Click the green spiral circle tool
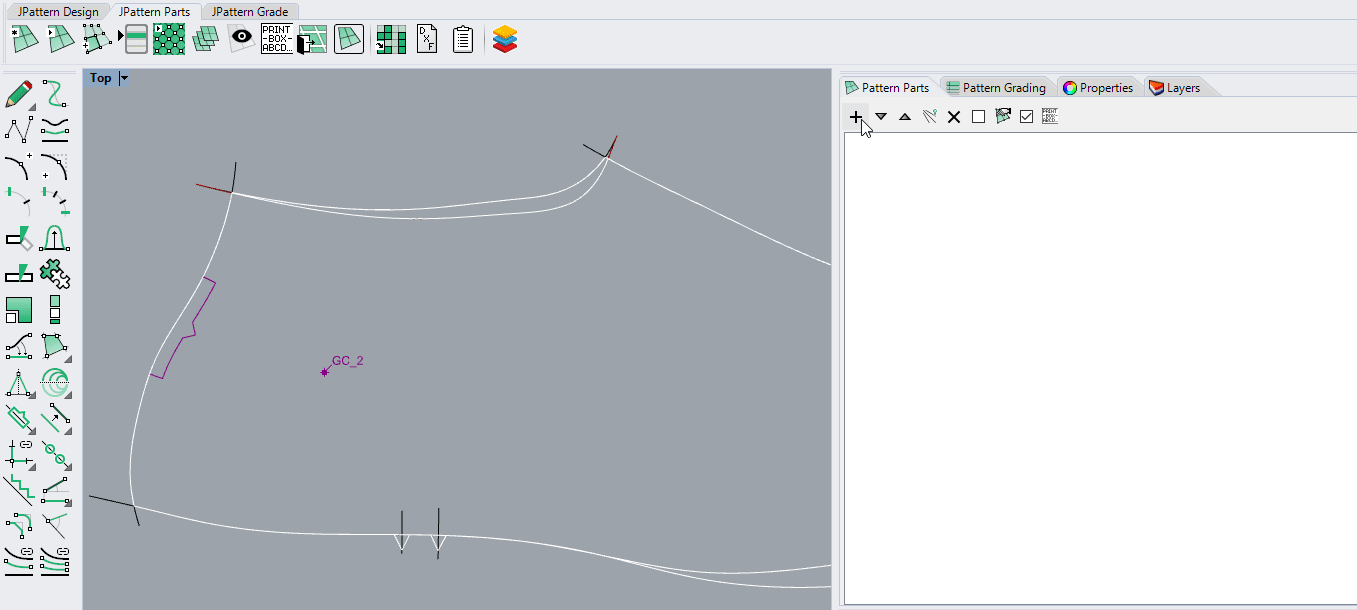Screen dimensions: 1357x610 55,381
